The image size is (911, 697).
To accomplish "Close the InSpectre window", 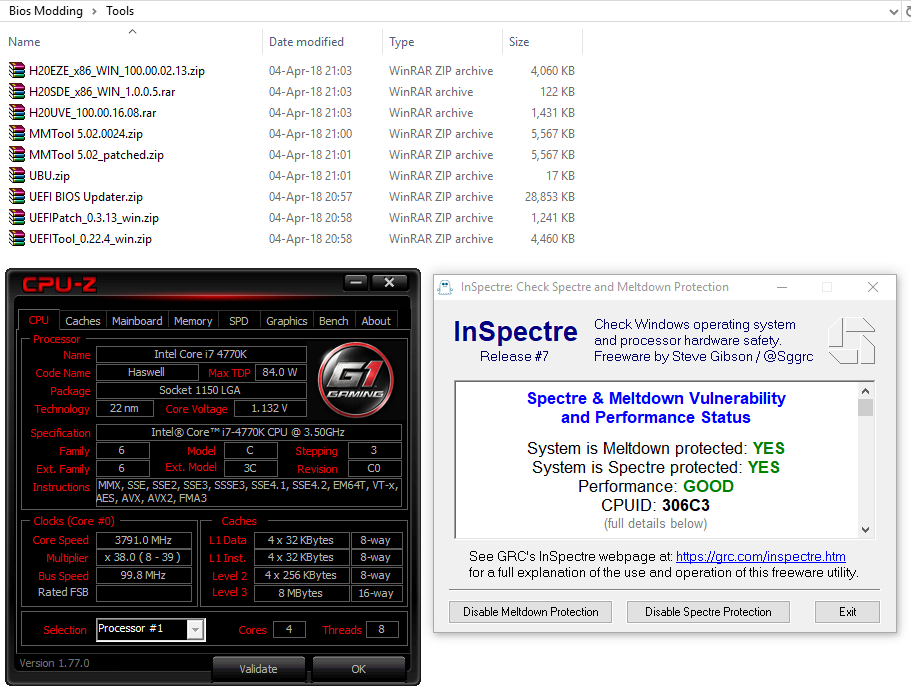I will (873, 287).
